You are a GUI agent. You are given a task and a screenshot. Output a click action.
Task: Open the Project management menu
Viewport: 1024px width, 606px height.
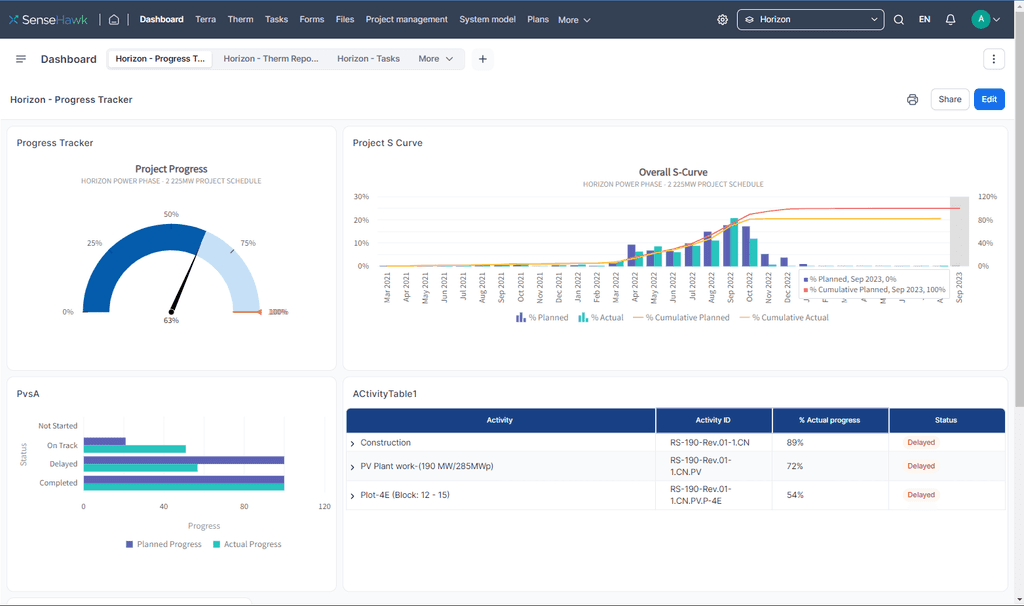pos(406,19)
